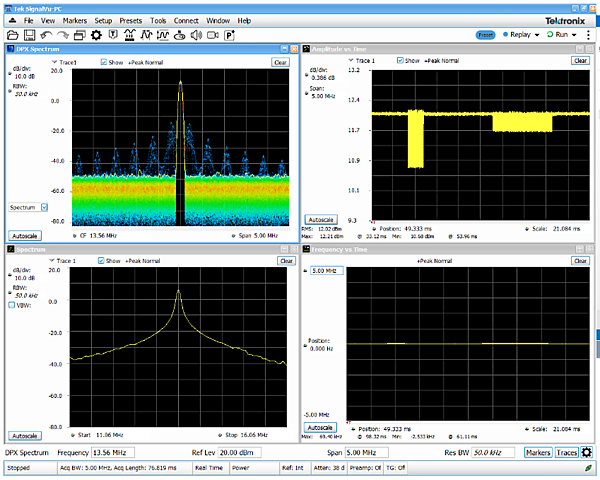Viewport: 600px width, 480px height.
Task: Click the save disk icon in toolbar
Action: [x=29, y=35]
